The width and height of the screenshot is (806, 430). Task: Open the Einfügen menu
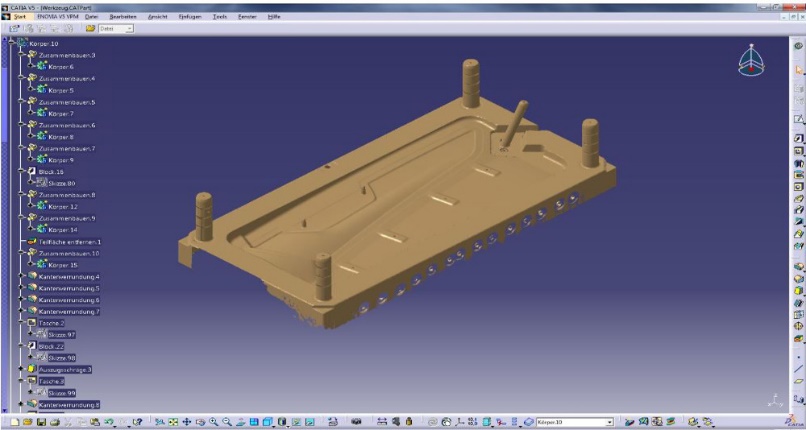coord(188,17)
